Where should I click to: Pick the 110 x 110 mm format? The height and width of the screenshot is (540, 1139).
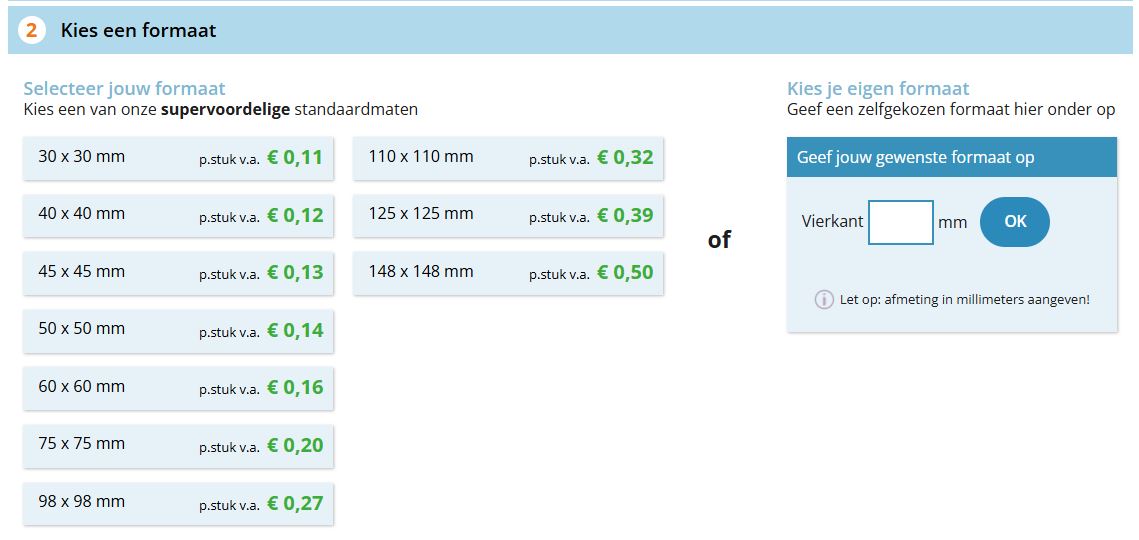[508, 158]
